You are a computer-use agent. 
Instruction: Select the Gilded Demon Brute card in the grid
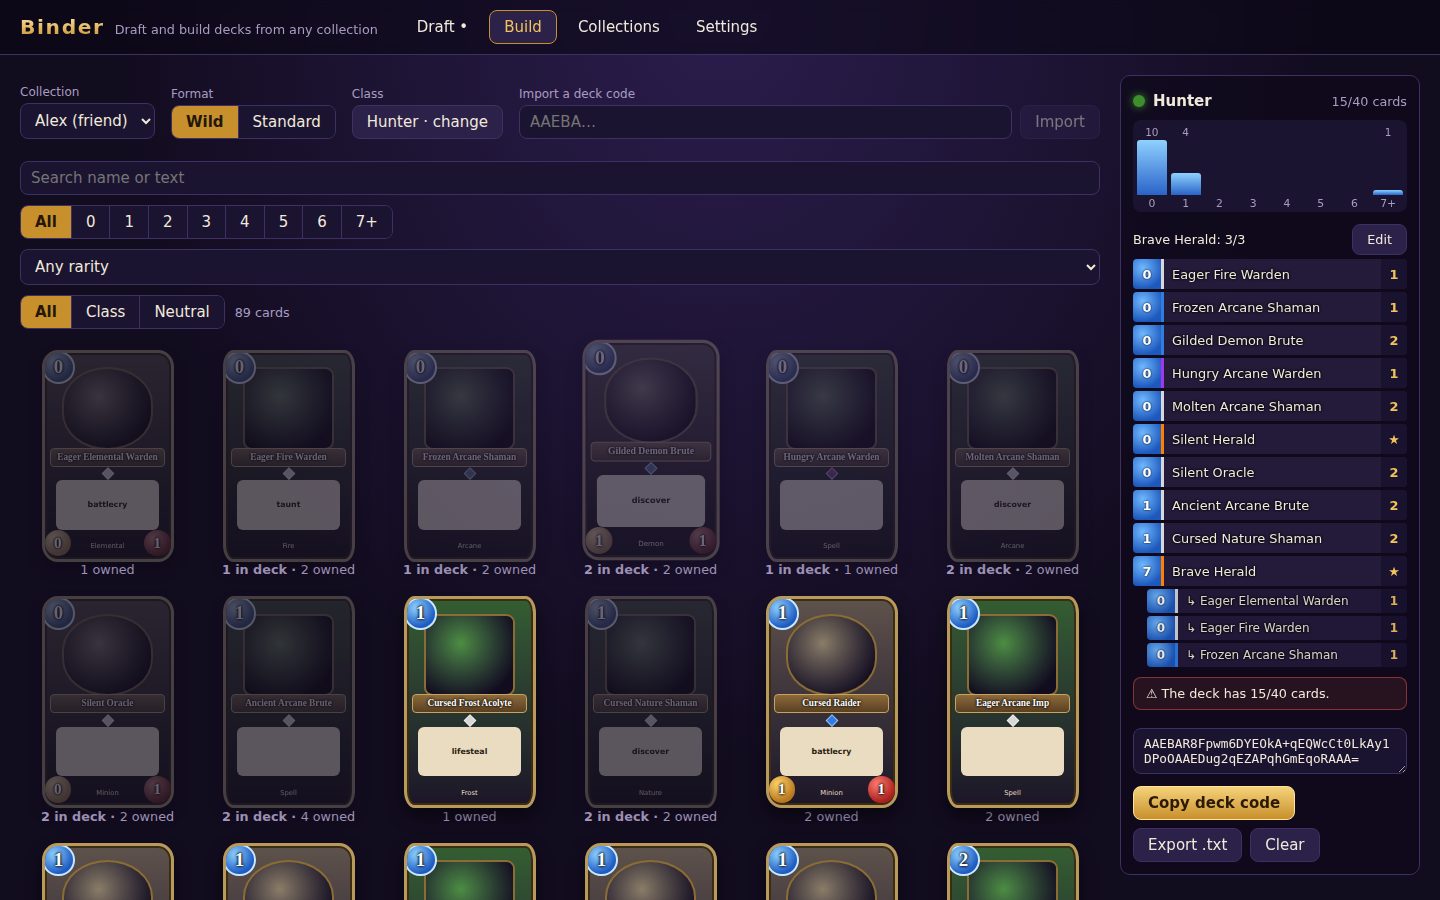coord(651,450)
